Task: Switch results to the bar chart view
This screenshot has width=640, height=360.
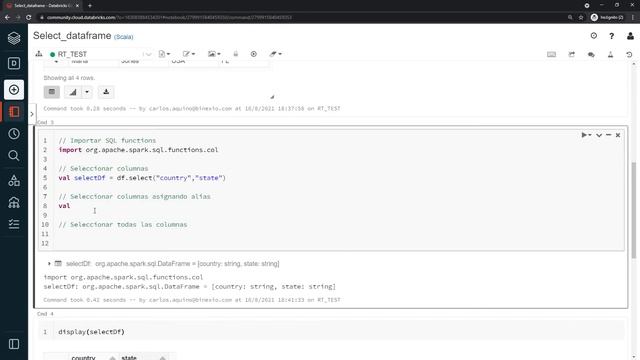Action: pos(73,92)
